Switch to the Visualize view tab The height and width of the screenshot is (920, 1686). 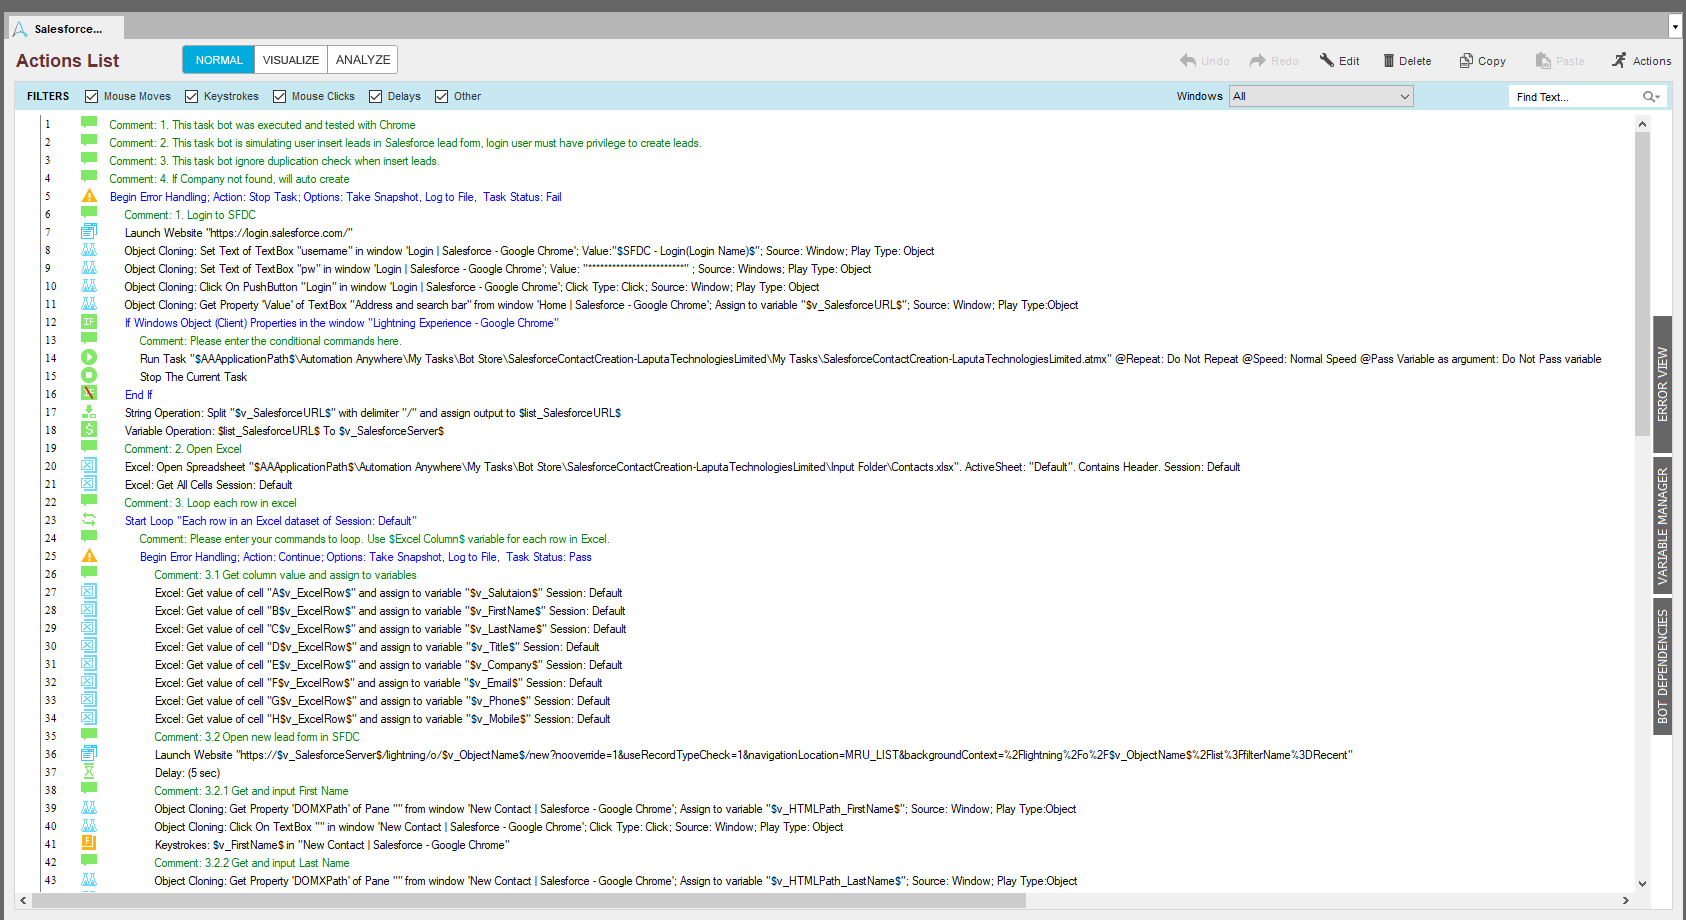[x=290, y=60]
